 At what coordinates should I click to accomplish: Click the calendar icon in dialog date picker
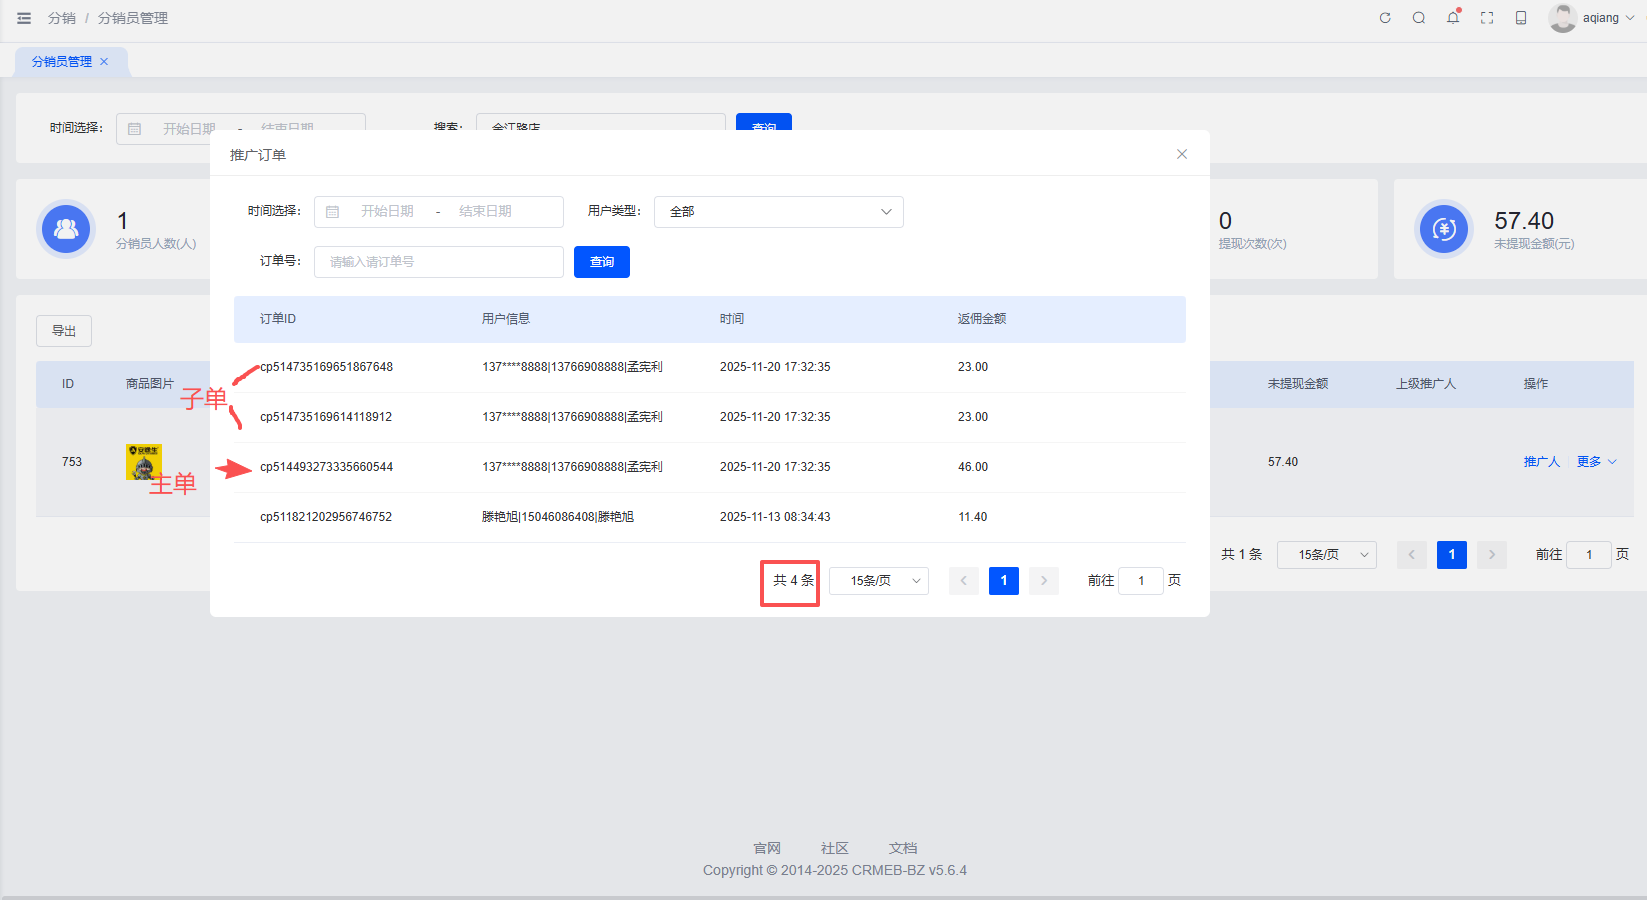click(x=333, y=212)
